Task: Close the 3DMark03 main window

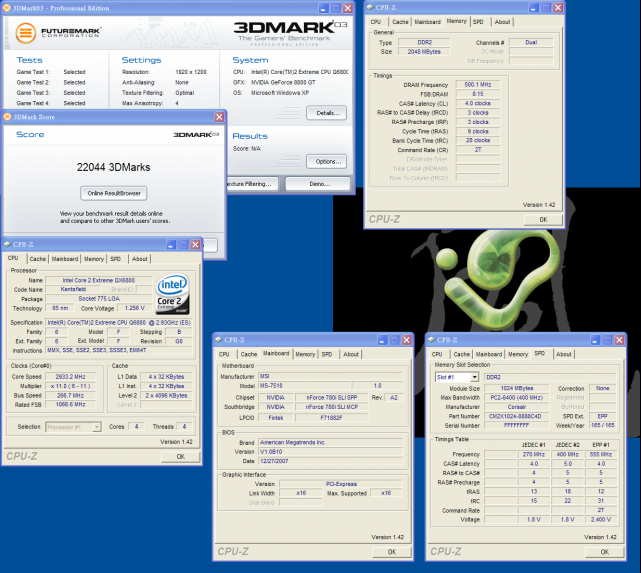Action: tap(348, 8)
